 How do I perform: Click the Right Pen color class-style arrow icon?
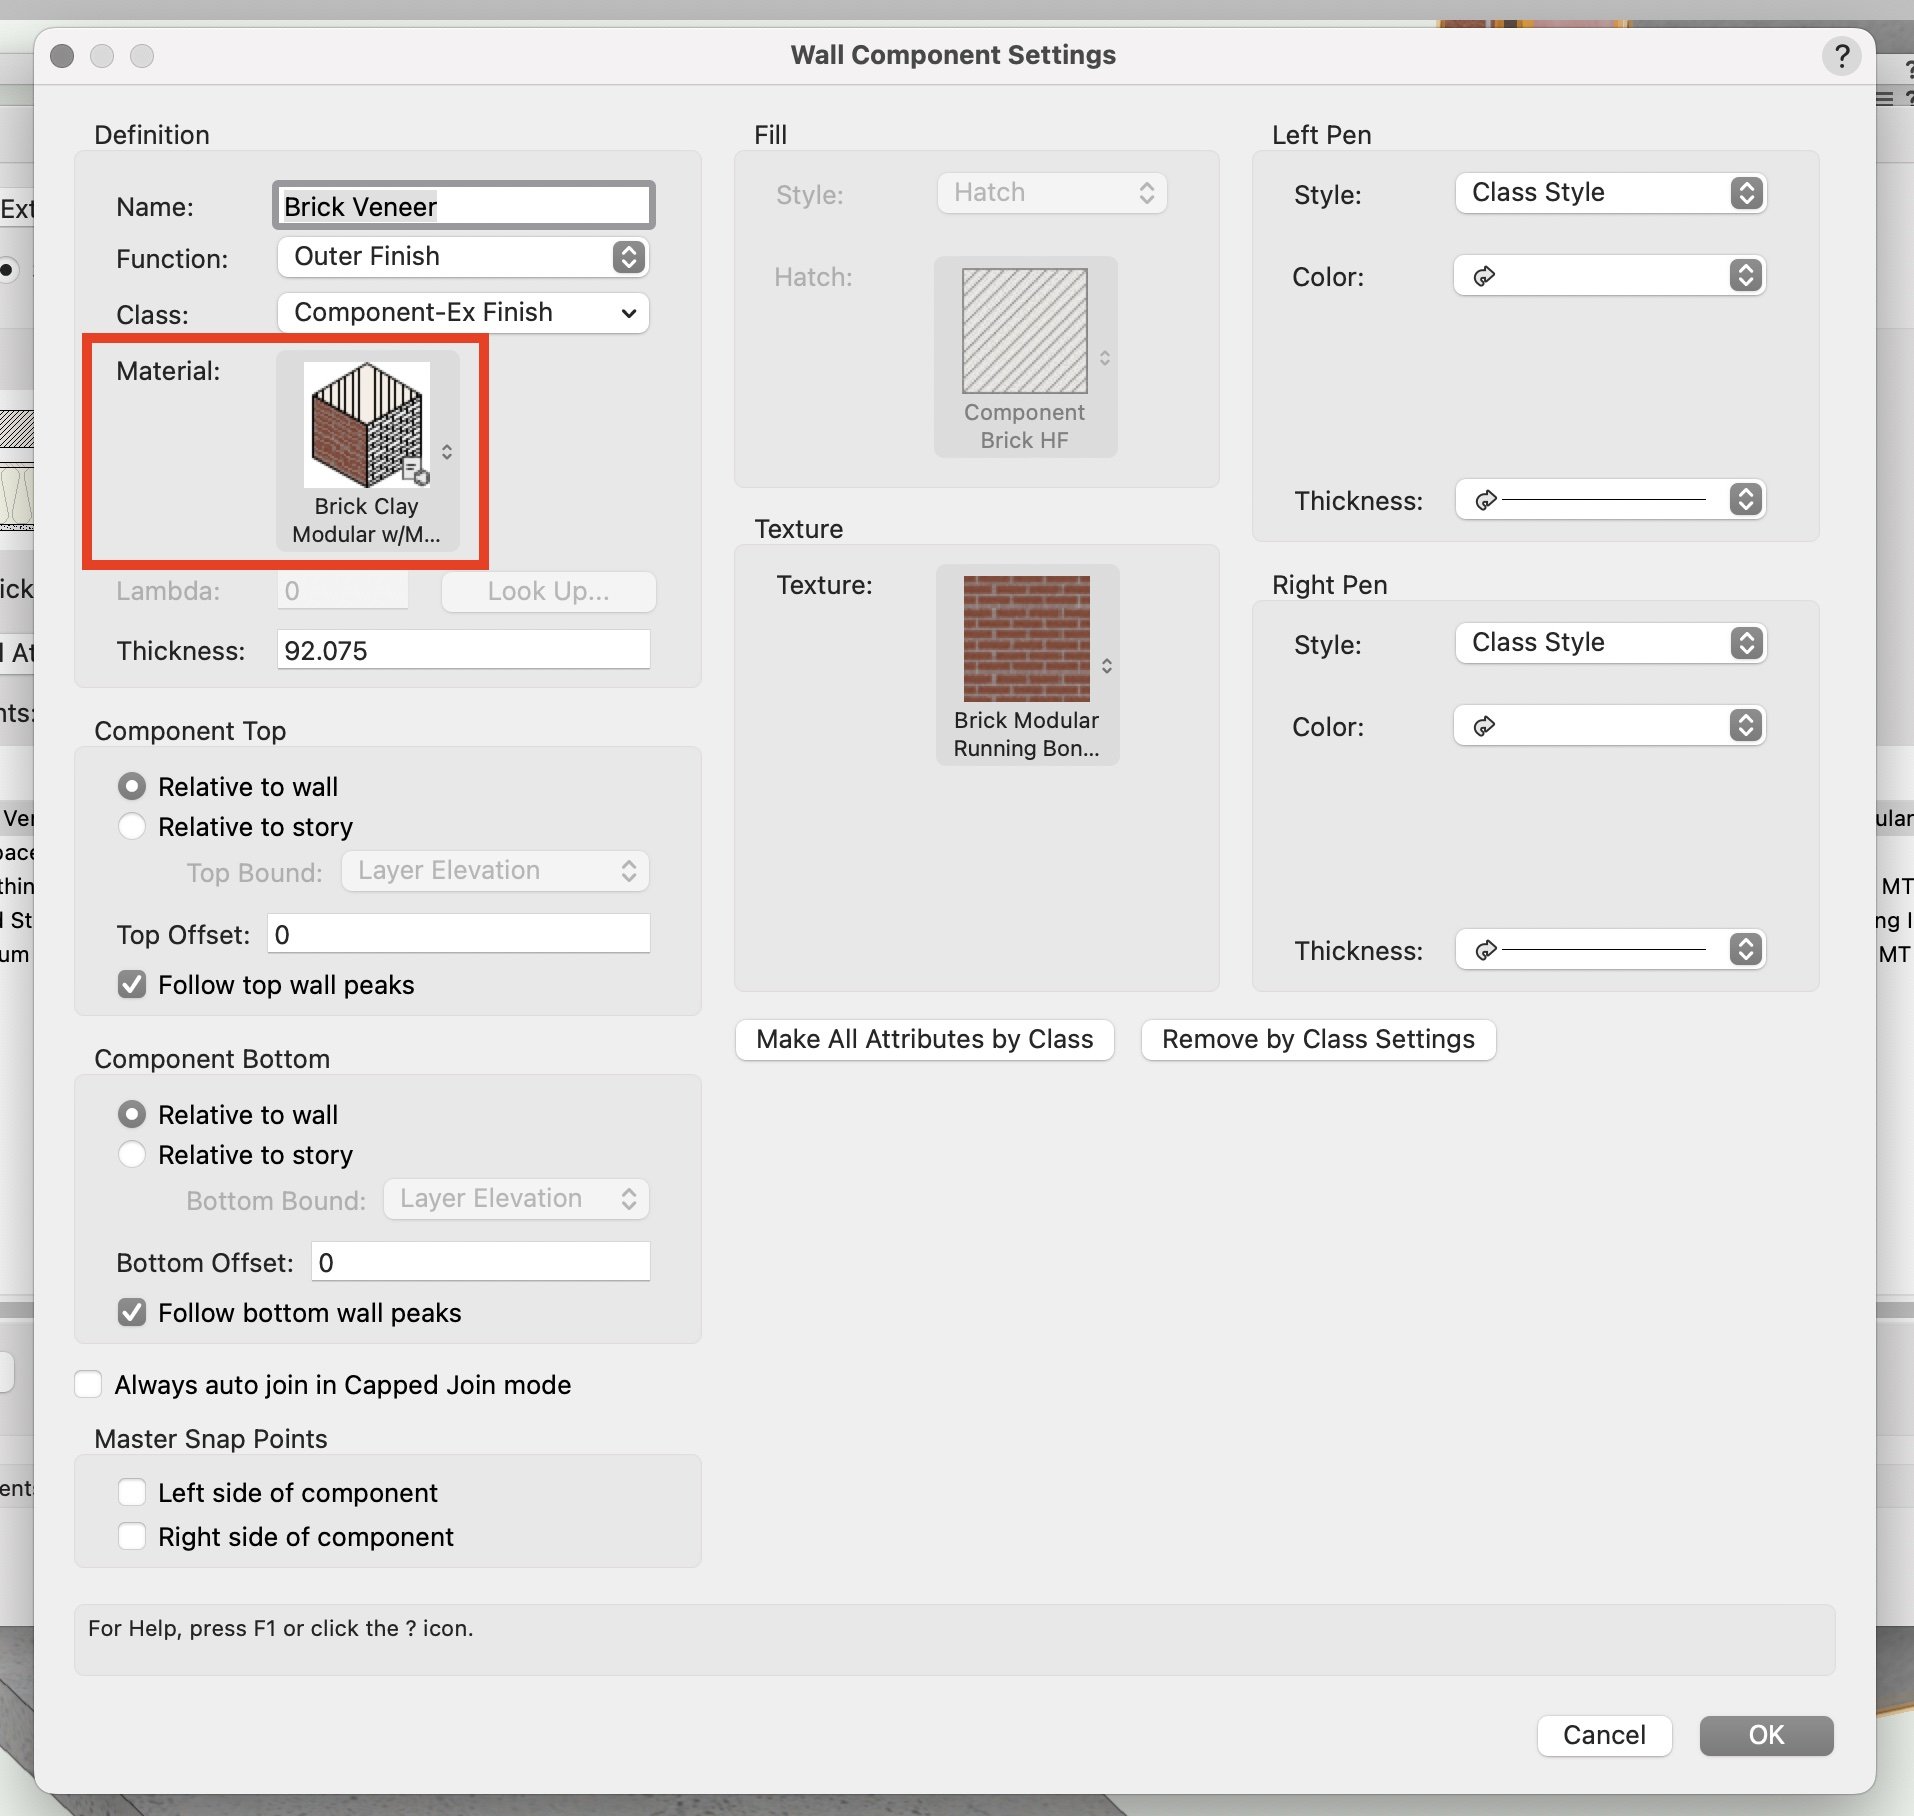click(1484, 726)
